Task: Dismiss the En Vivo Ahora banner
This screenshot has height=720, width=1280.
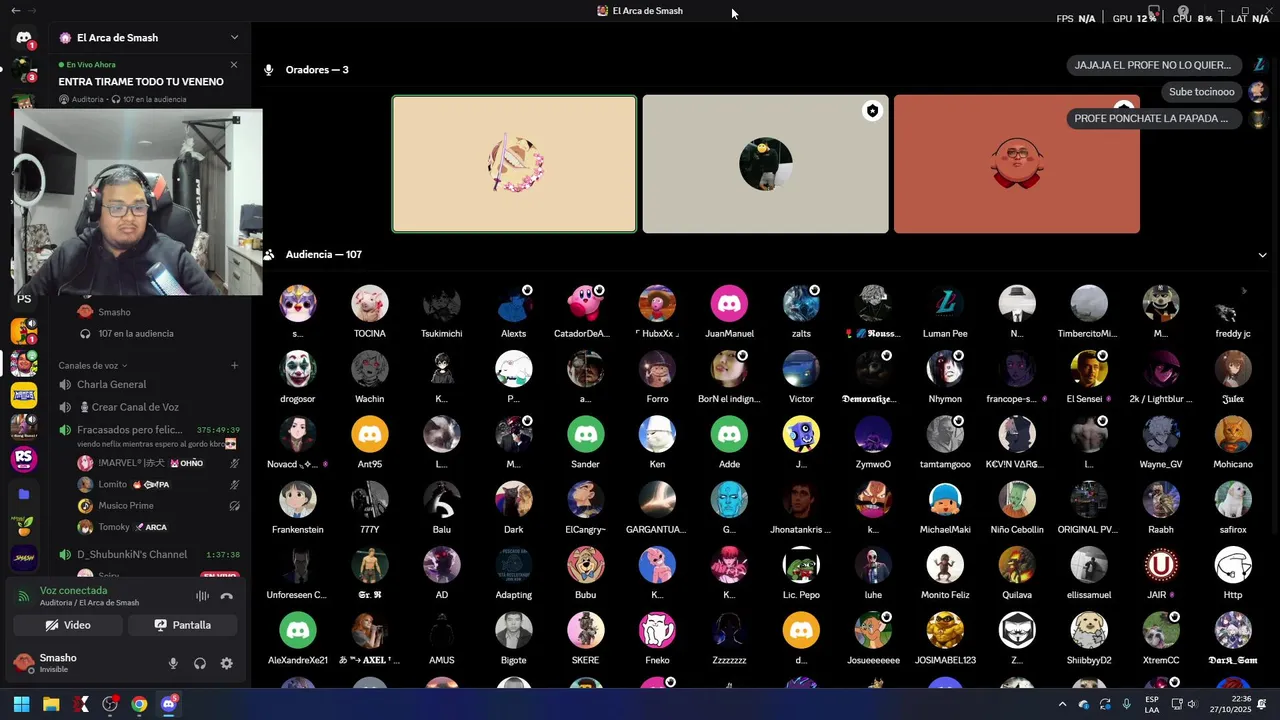Action: click(x=234, y=65)
